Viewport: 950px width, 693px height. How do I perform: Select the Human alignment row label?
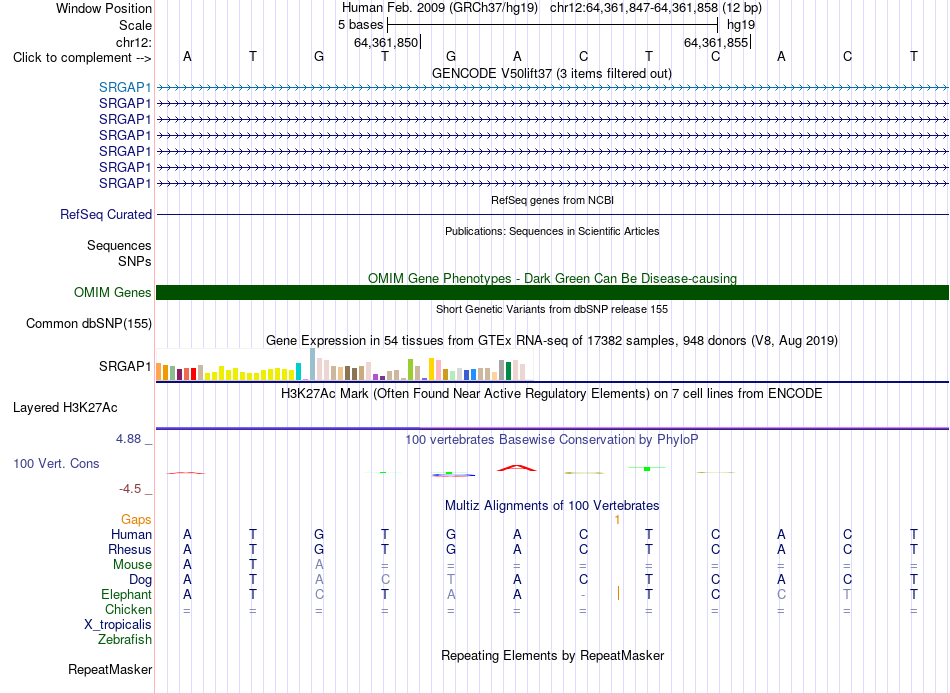[x=131, y=534]
